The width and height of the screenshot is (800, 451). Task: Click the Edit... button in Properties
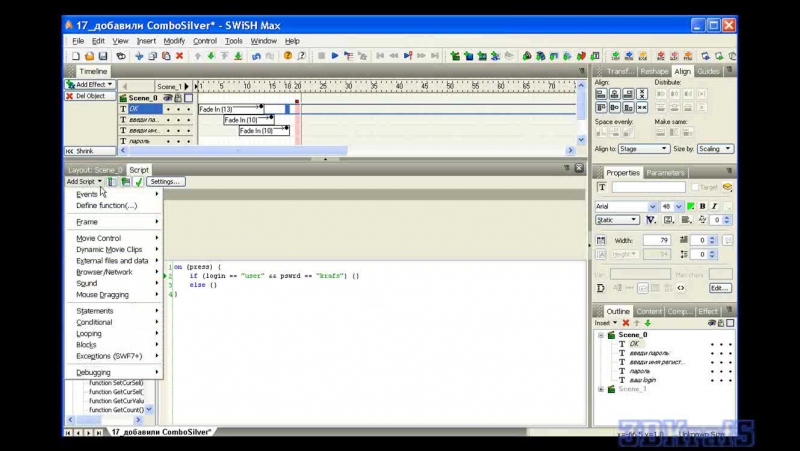(720, 288)
